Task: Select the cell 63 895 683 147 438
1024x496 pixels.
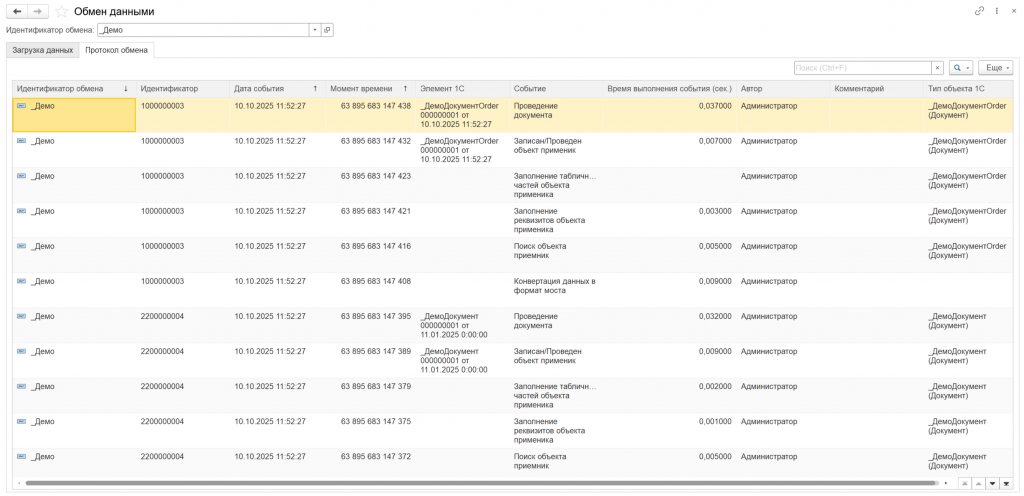Action: (376, 106)
